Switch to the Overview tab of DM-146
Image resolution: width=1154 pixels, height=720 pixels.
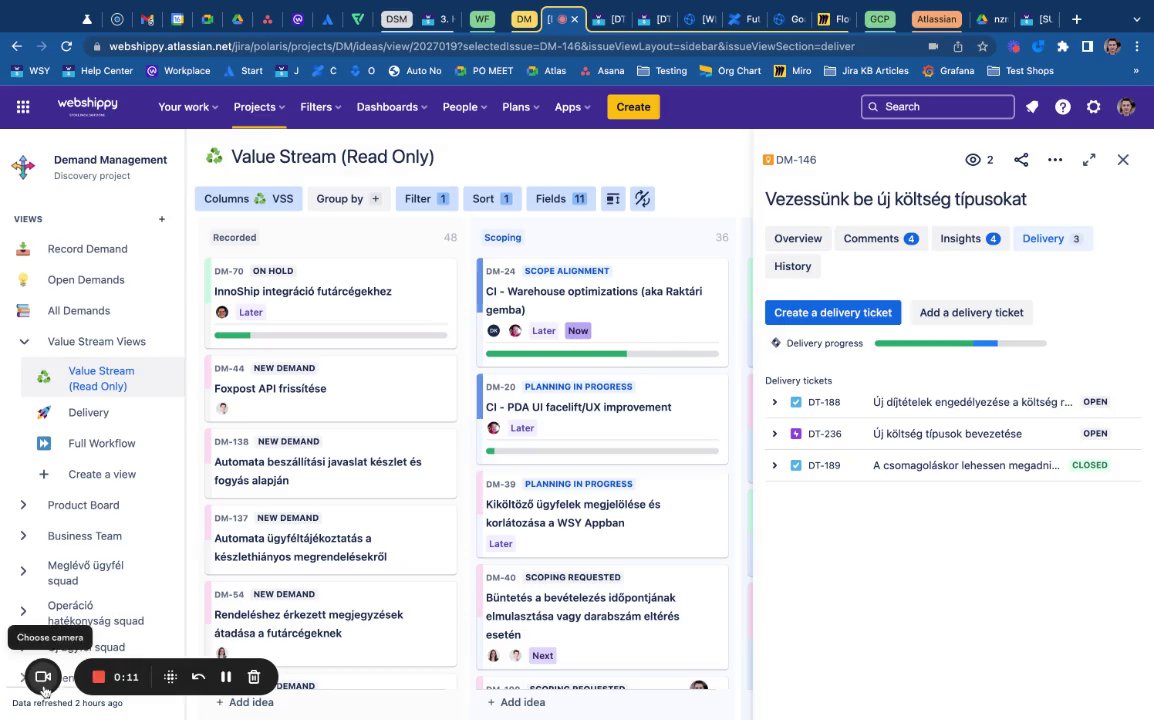click(798, 239)
